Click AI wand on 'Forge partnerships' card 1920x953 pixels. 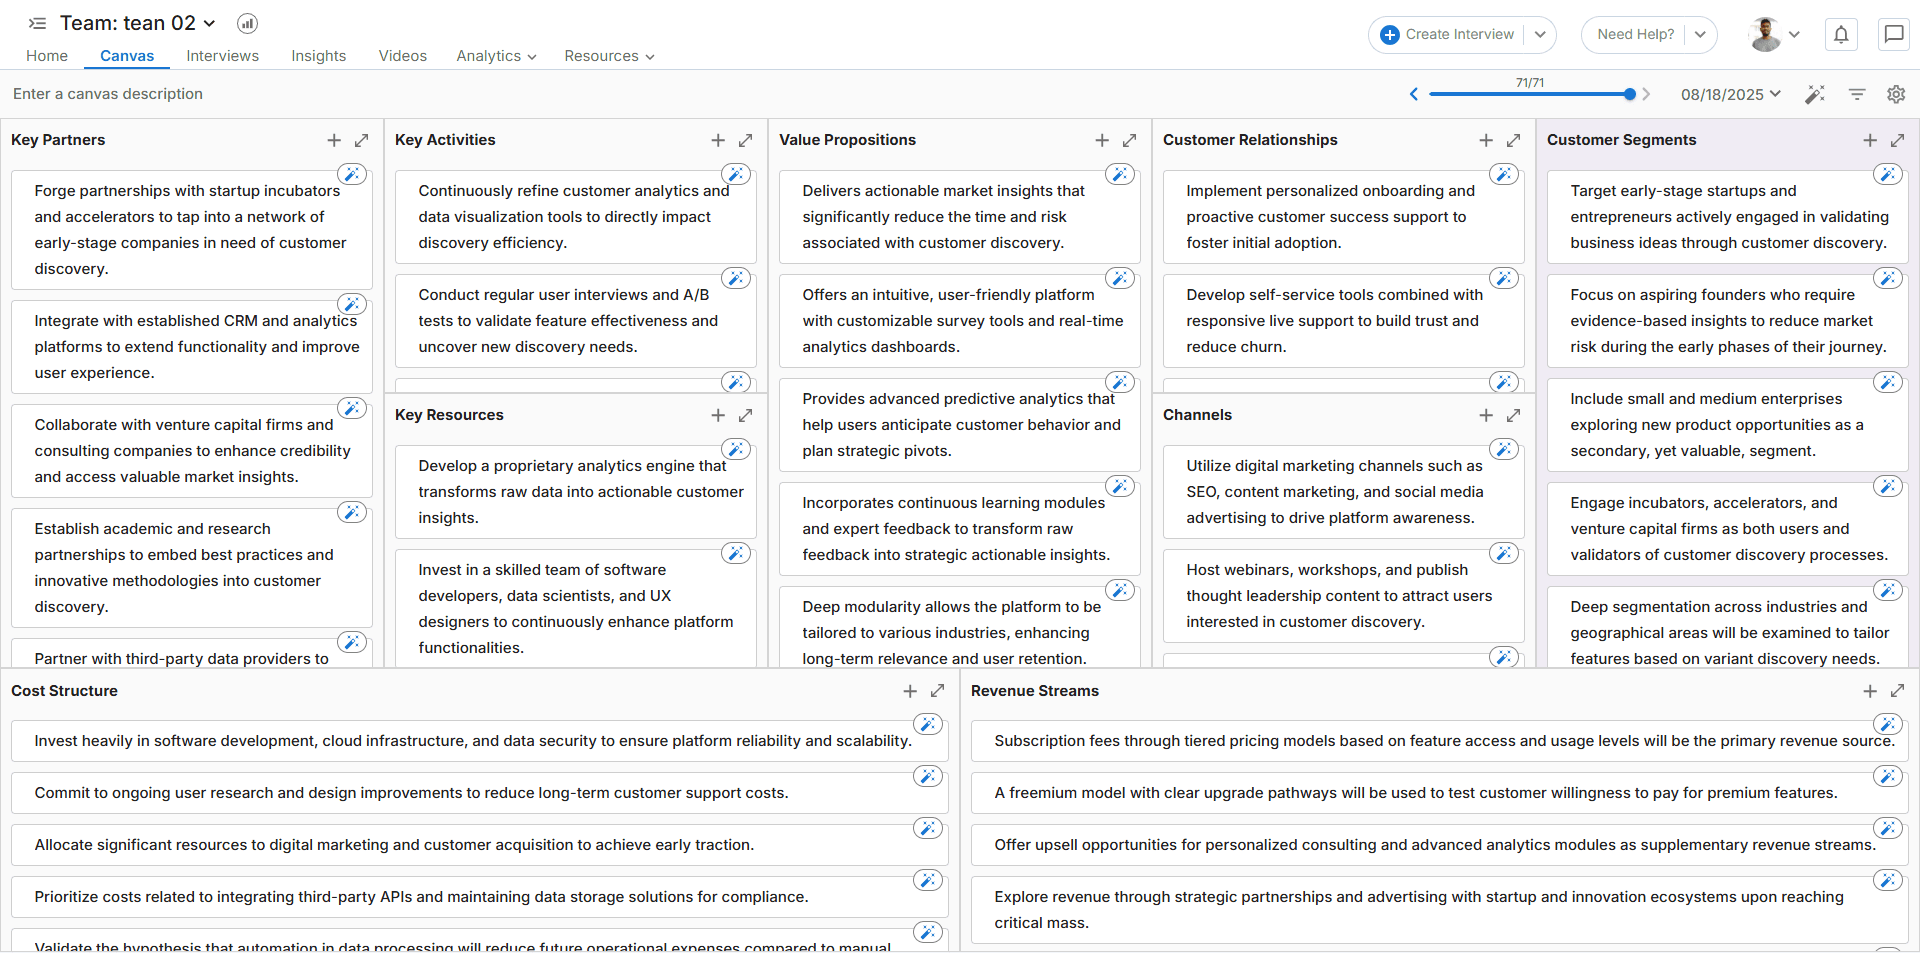352,174
